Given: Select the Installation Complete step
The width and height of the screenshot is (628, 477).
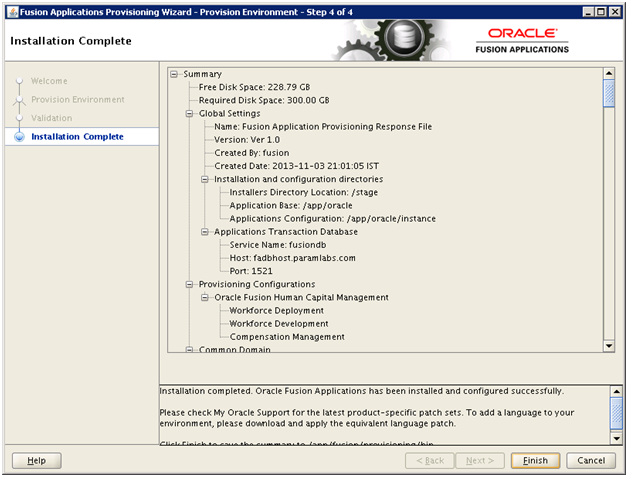Looking at the screenshot, I should pyautogui.click(x=77, y=137).
